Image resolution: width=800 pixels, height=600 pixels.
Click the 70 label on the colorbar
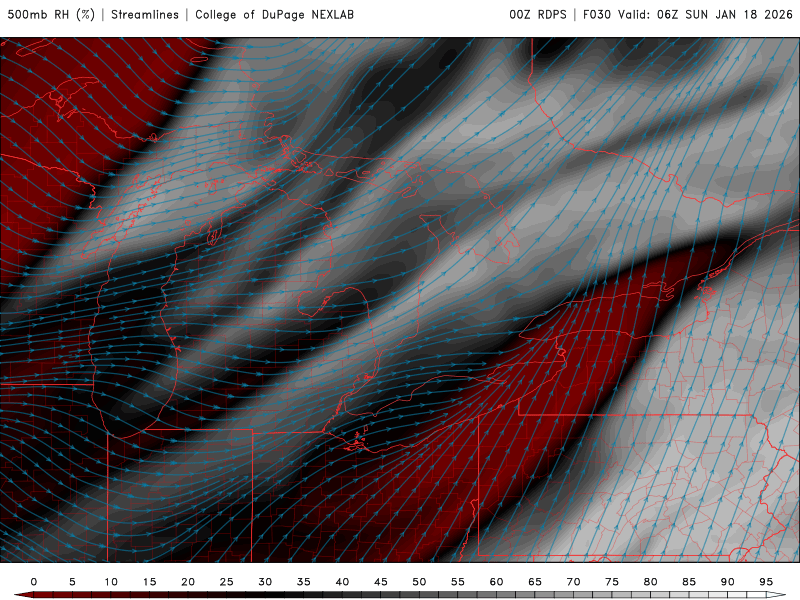(573, 582)
